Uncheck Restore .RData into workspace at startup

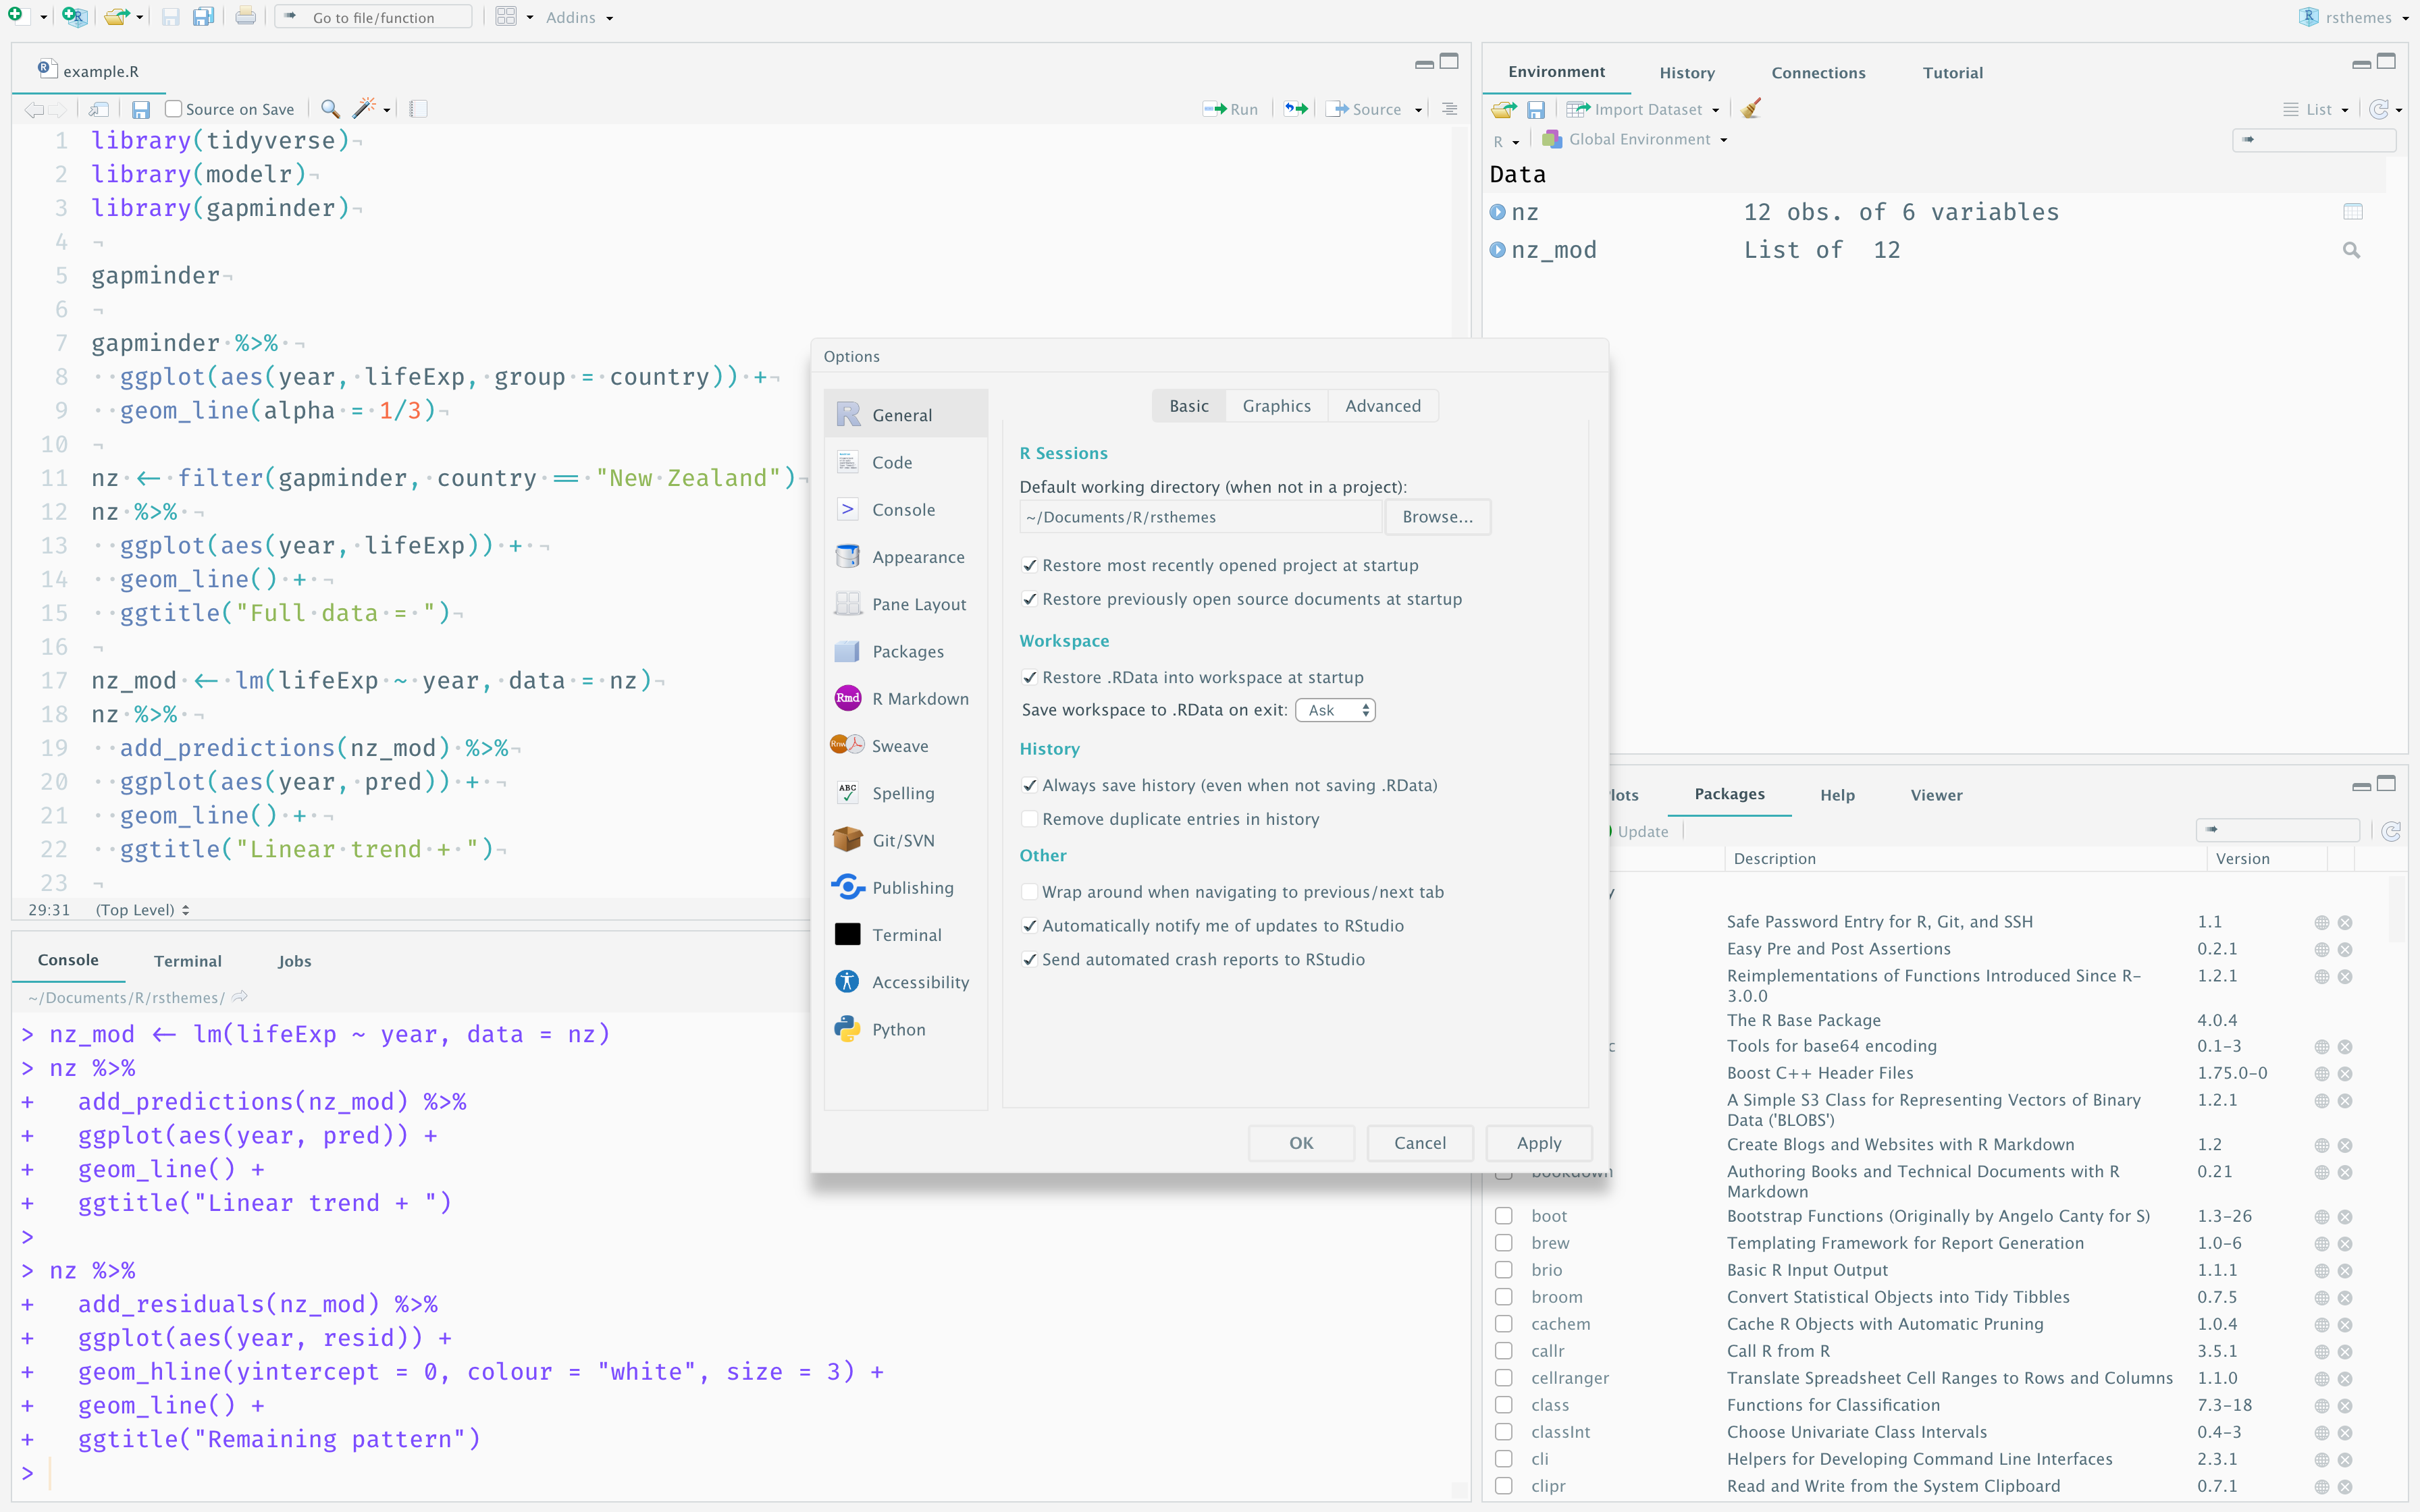1029,677
